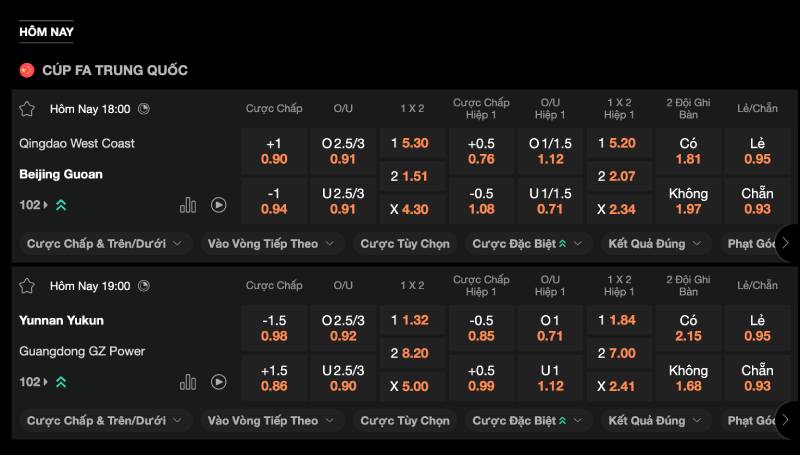The image size is (800, 455).
Task: Open first match's Cược Chấp & Trên/Dưới dropdown
Action: pyautogui.click(x=104, y=243)
